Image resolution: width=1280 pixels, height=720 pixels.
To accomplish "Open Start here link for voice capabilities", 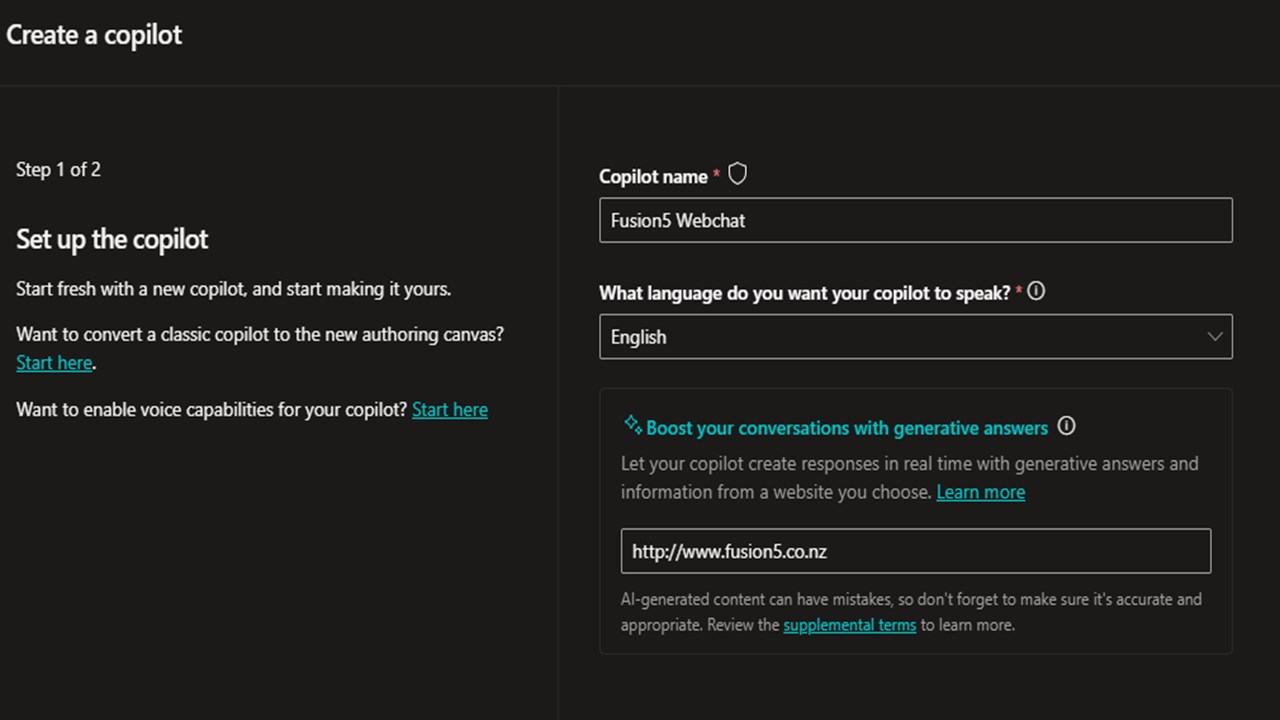I will coord(450,410).
